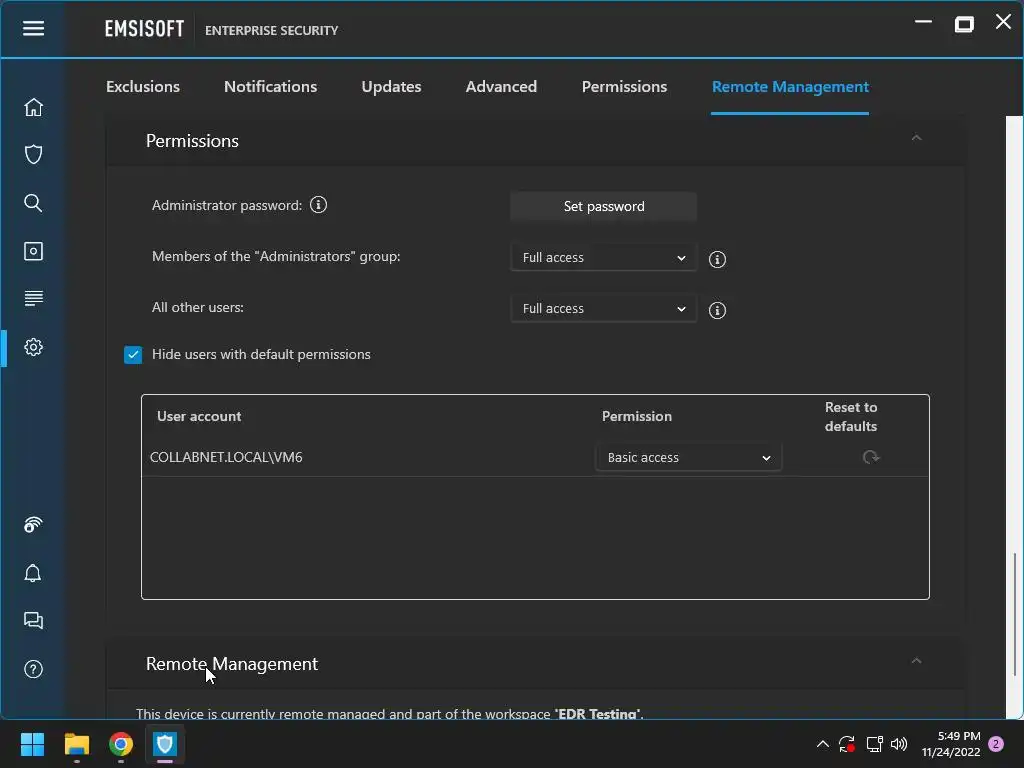Click the EMSISOFT logo in title bar
The image size is (1024, 768).
144,29
